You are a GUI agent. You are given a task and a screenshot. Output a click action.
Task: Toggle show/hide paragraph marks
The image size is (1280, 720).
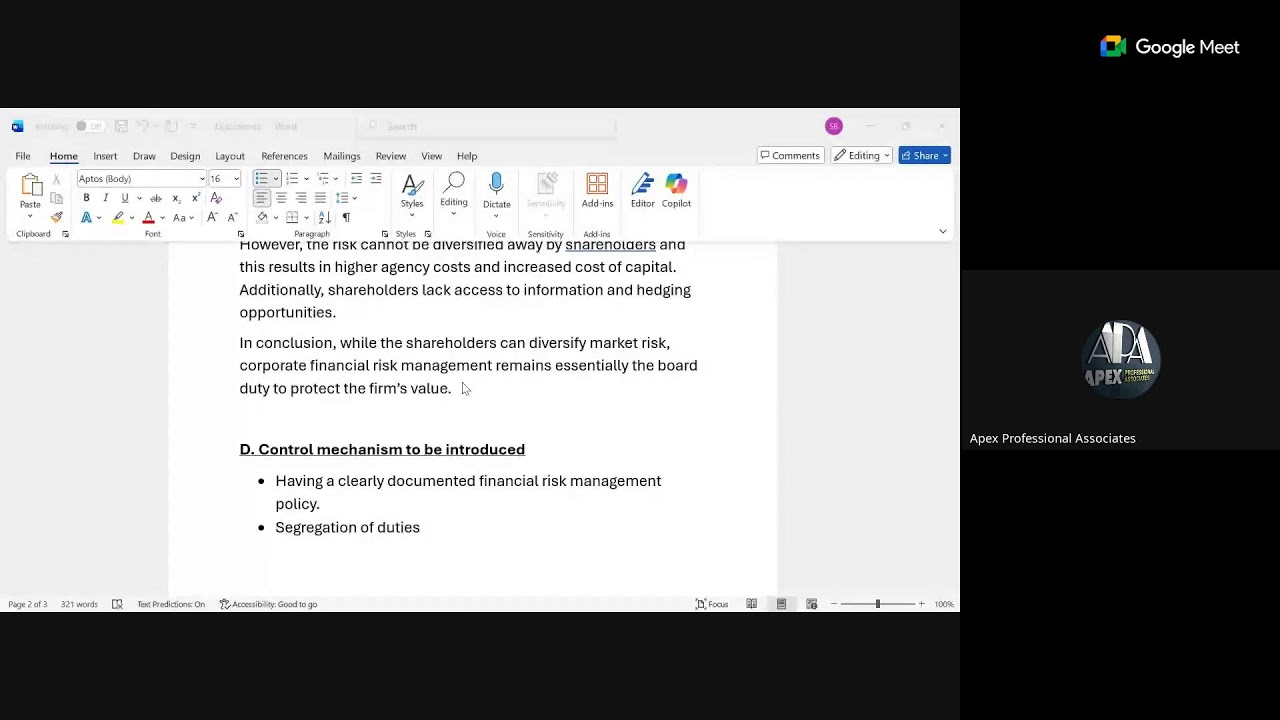click(346, 217)
